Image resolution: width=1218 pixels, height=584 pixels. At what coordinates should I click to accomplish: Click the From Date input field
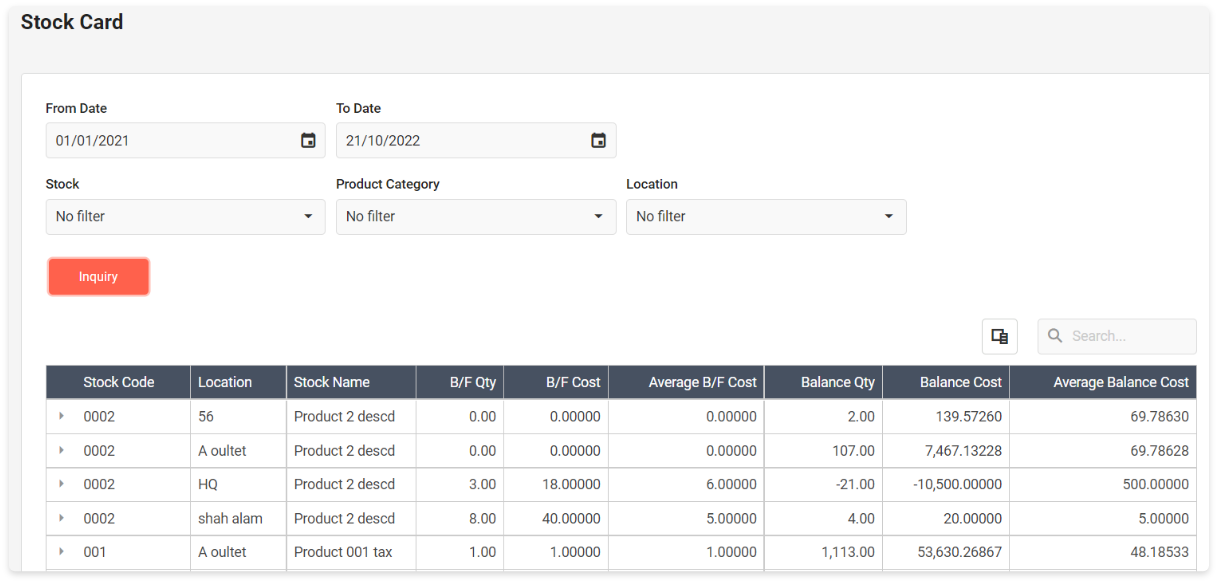(x=170, y=141)
